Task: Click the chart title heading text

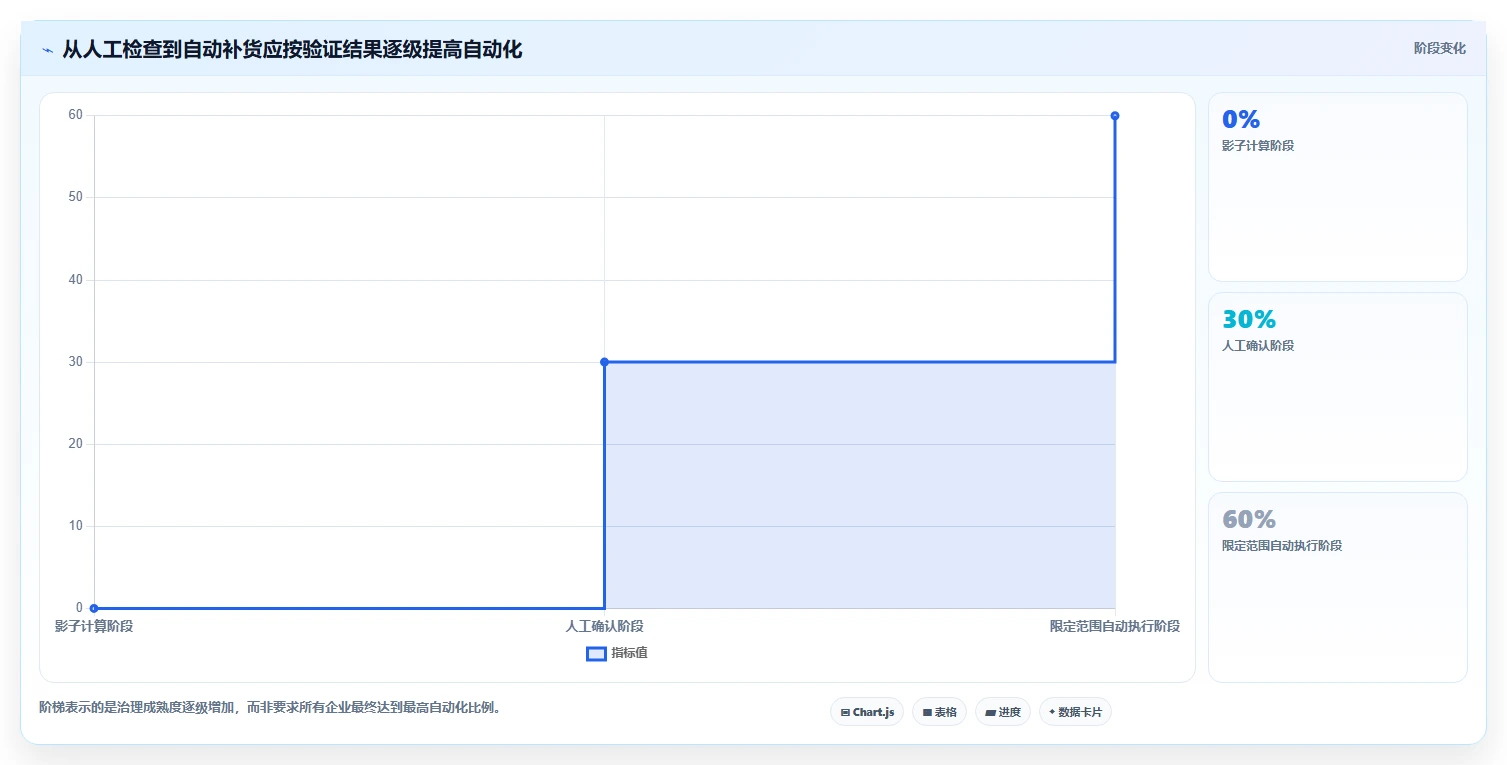Action: tap(292, 49)
